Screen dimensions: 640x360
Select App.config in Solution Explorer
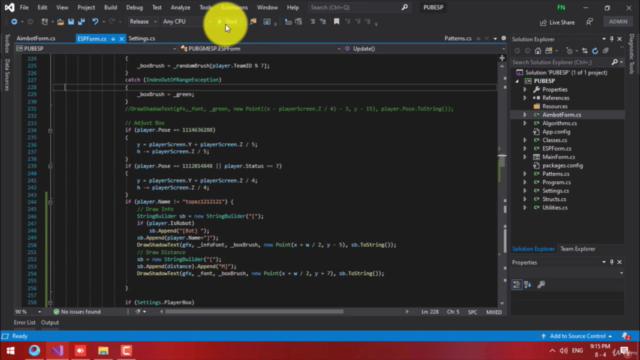[556, 132]
